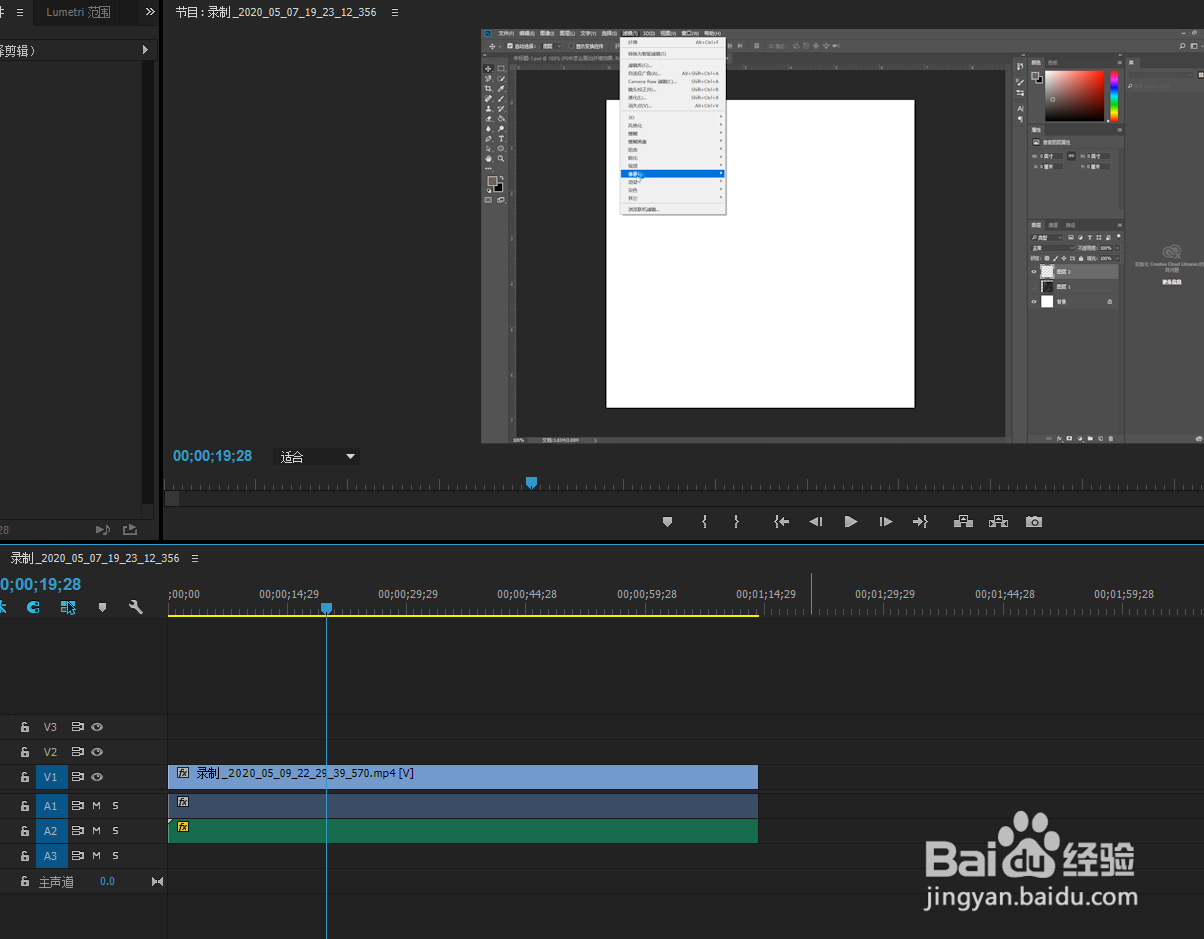The image size is (1204, 939).
Task: Open the 适合 zoom level dropdown
Action: click(317, 457)
